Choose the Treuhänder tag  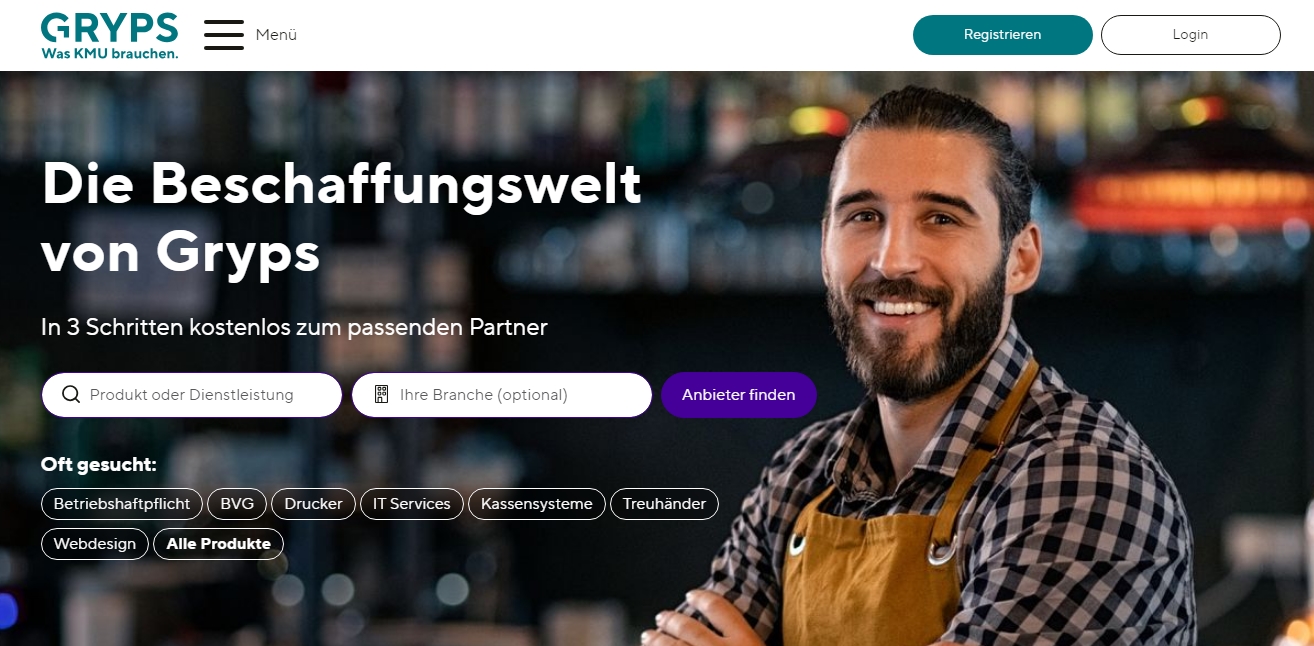[664, 504]
